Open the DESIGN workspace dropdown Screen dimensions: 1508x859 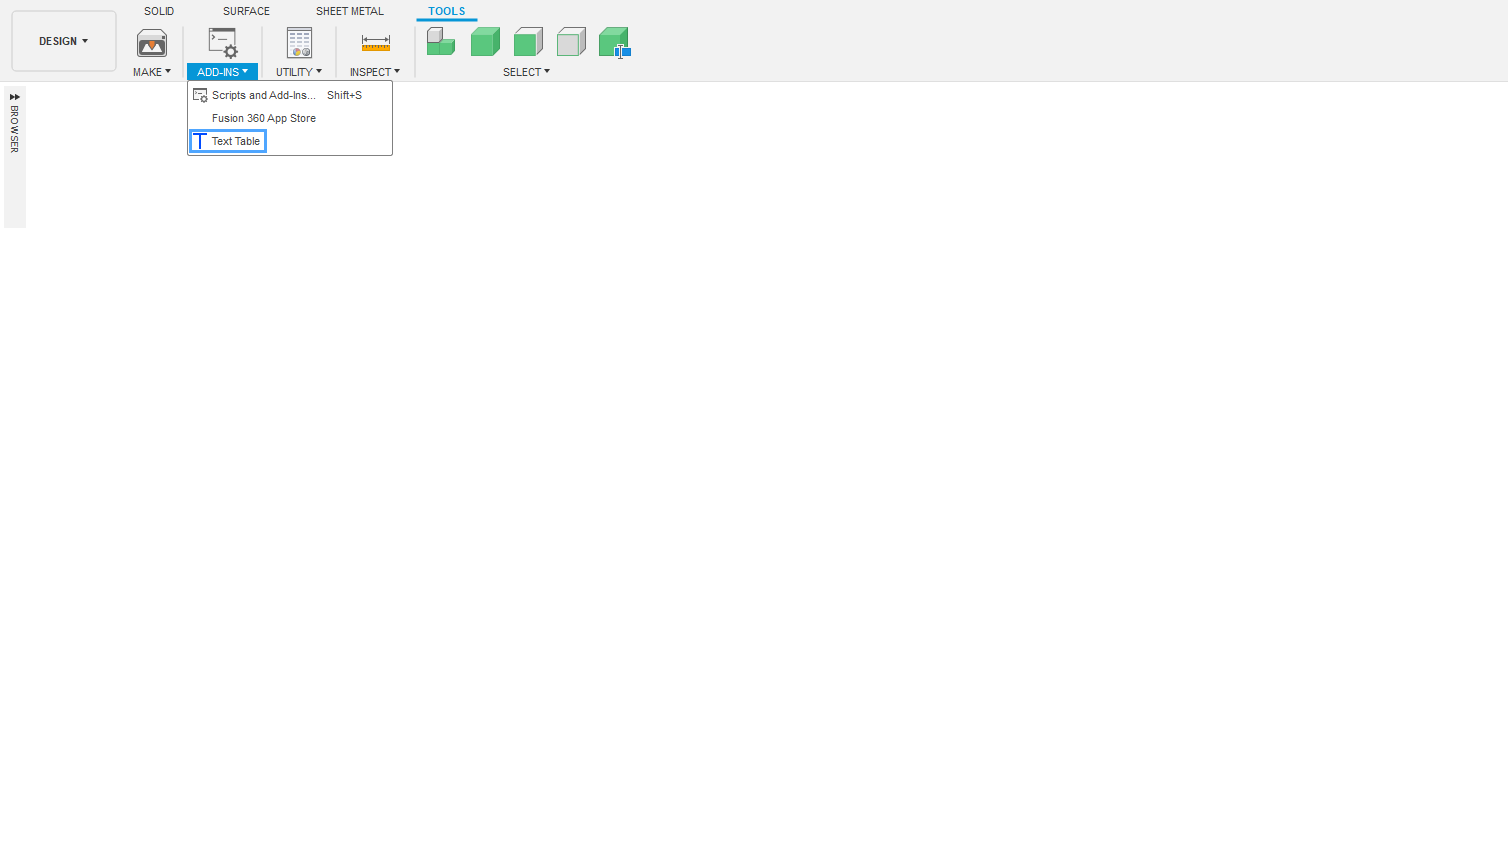64,41
